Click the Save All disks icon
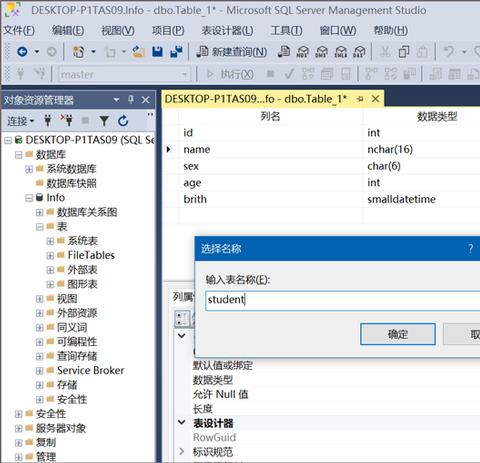 [176, 52]
